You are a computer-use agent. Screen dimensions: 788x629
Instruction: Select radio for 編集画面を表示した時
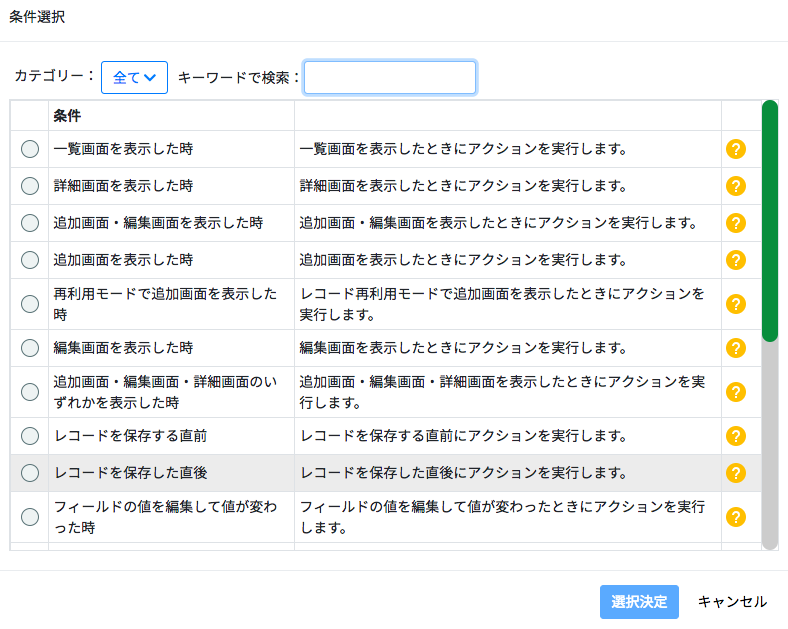pos(30,348)
